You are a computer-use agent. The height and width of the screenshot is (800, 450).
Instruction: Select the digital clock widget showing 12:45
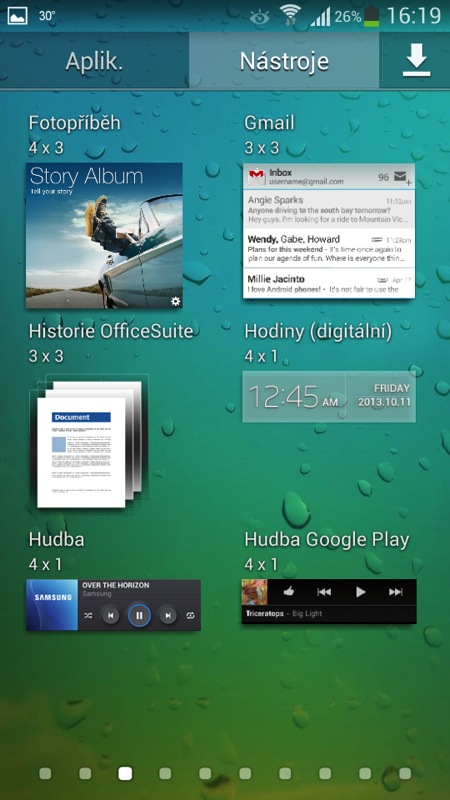tap(329, 397)
